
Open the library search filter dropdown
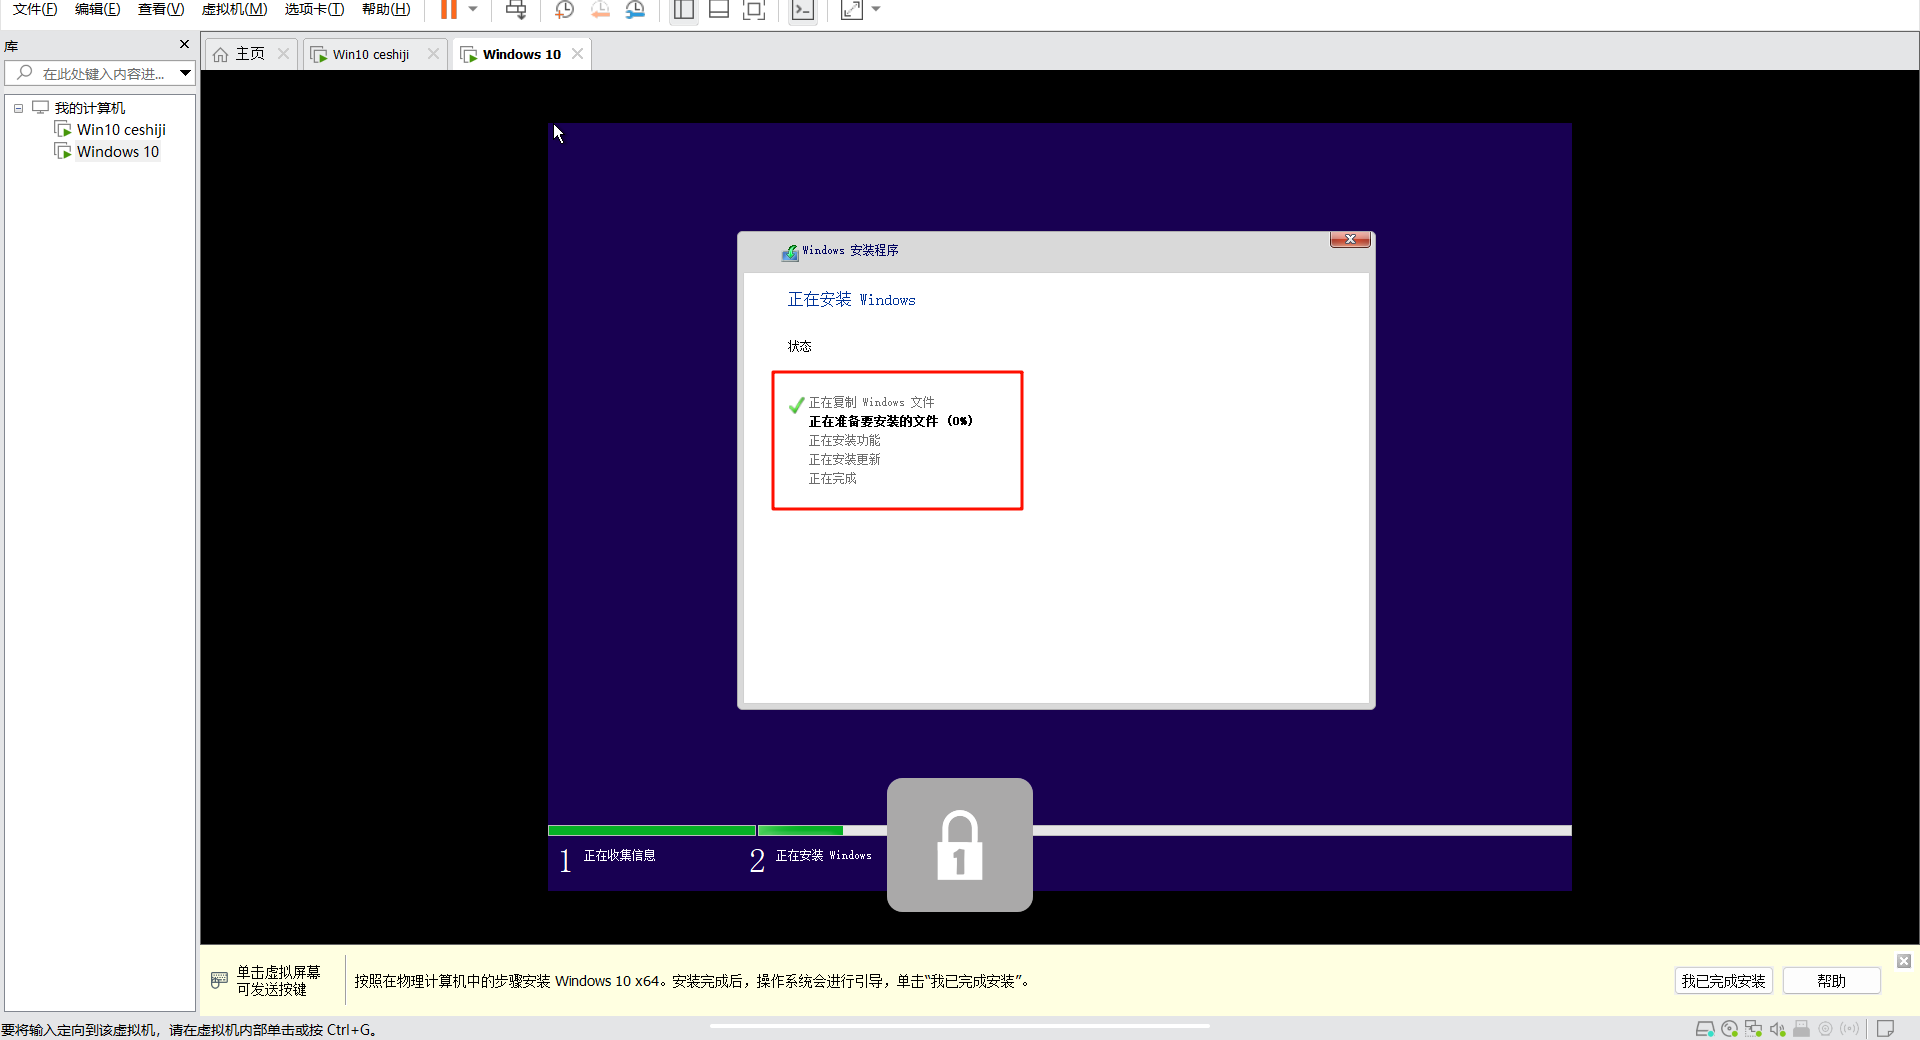coord(185,73)
